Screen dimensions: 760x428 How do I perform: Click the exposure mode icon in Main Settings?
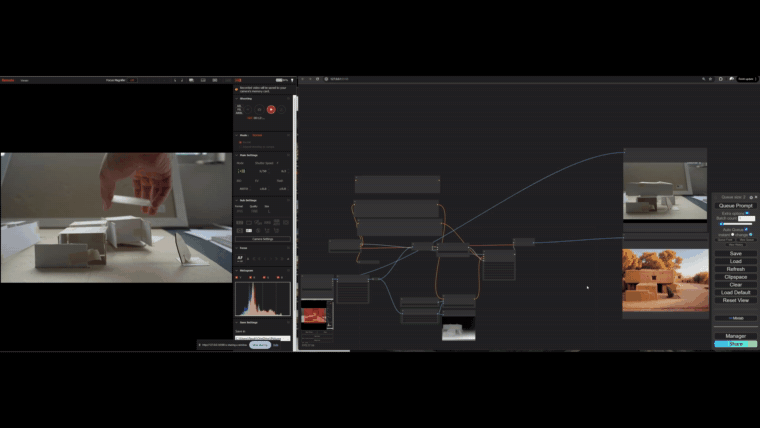241,171
